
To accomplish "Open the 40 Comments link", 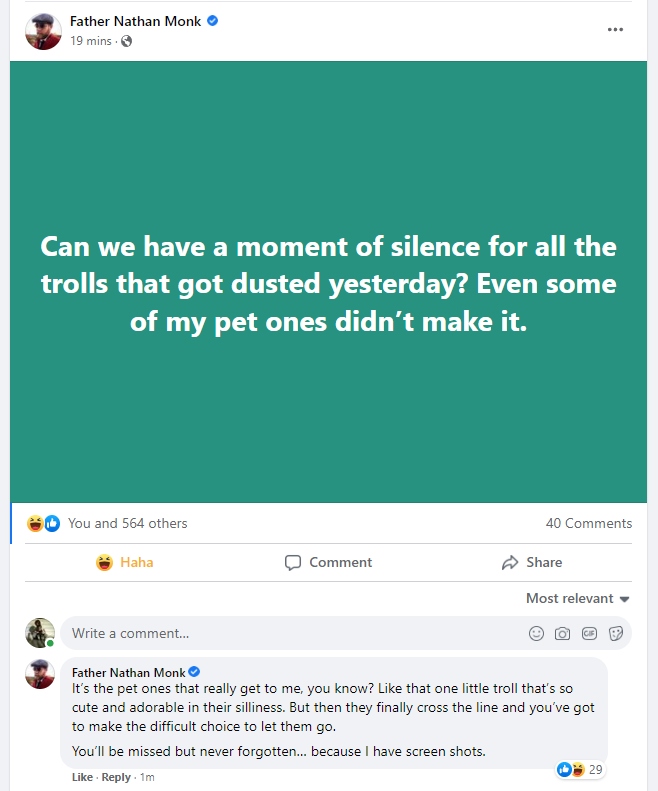I will [x=588, y=523].
